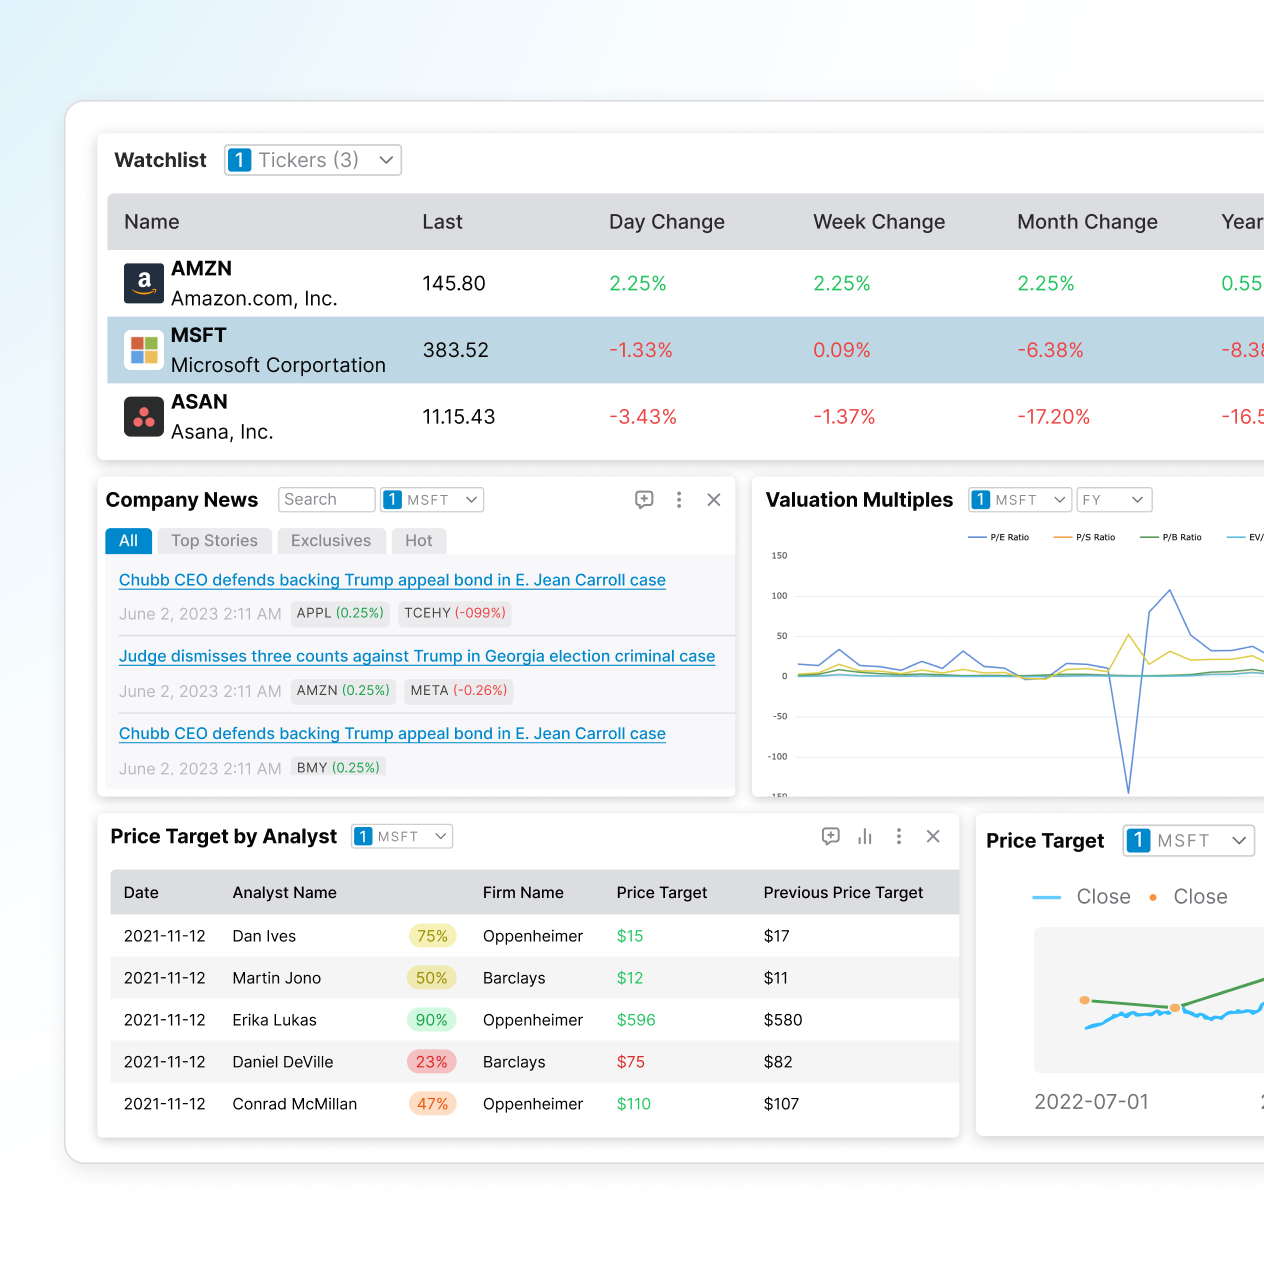This screenshot has height=1264, width=1264.
Task: Close the Price Target by Analyst panel
Action: click(x=933, y=836)
